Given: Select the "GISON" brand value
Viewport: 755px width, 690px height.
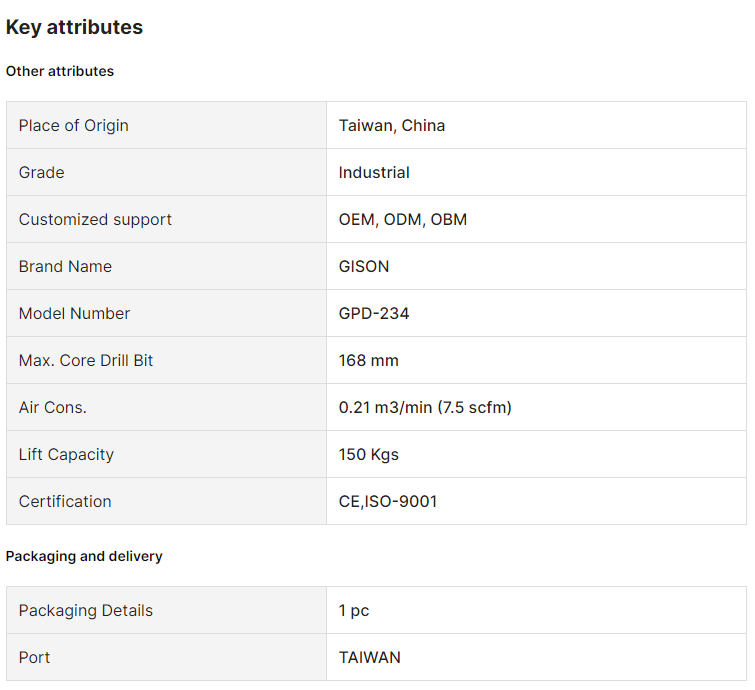Looking at the screenshot, I should (x=364, y=266).
